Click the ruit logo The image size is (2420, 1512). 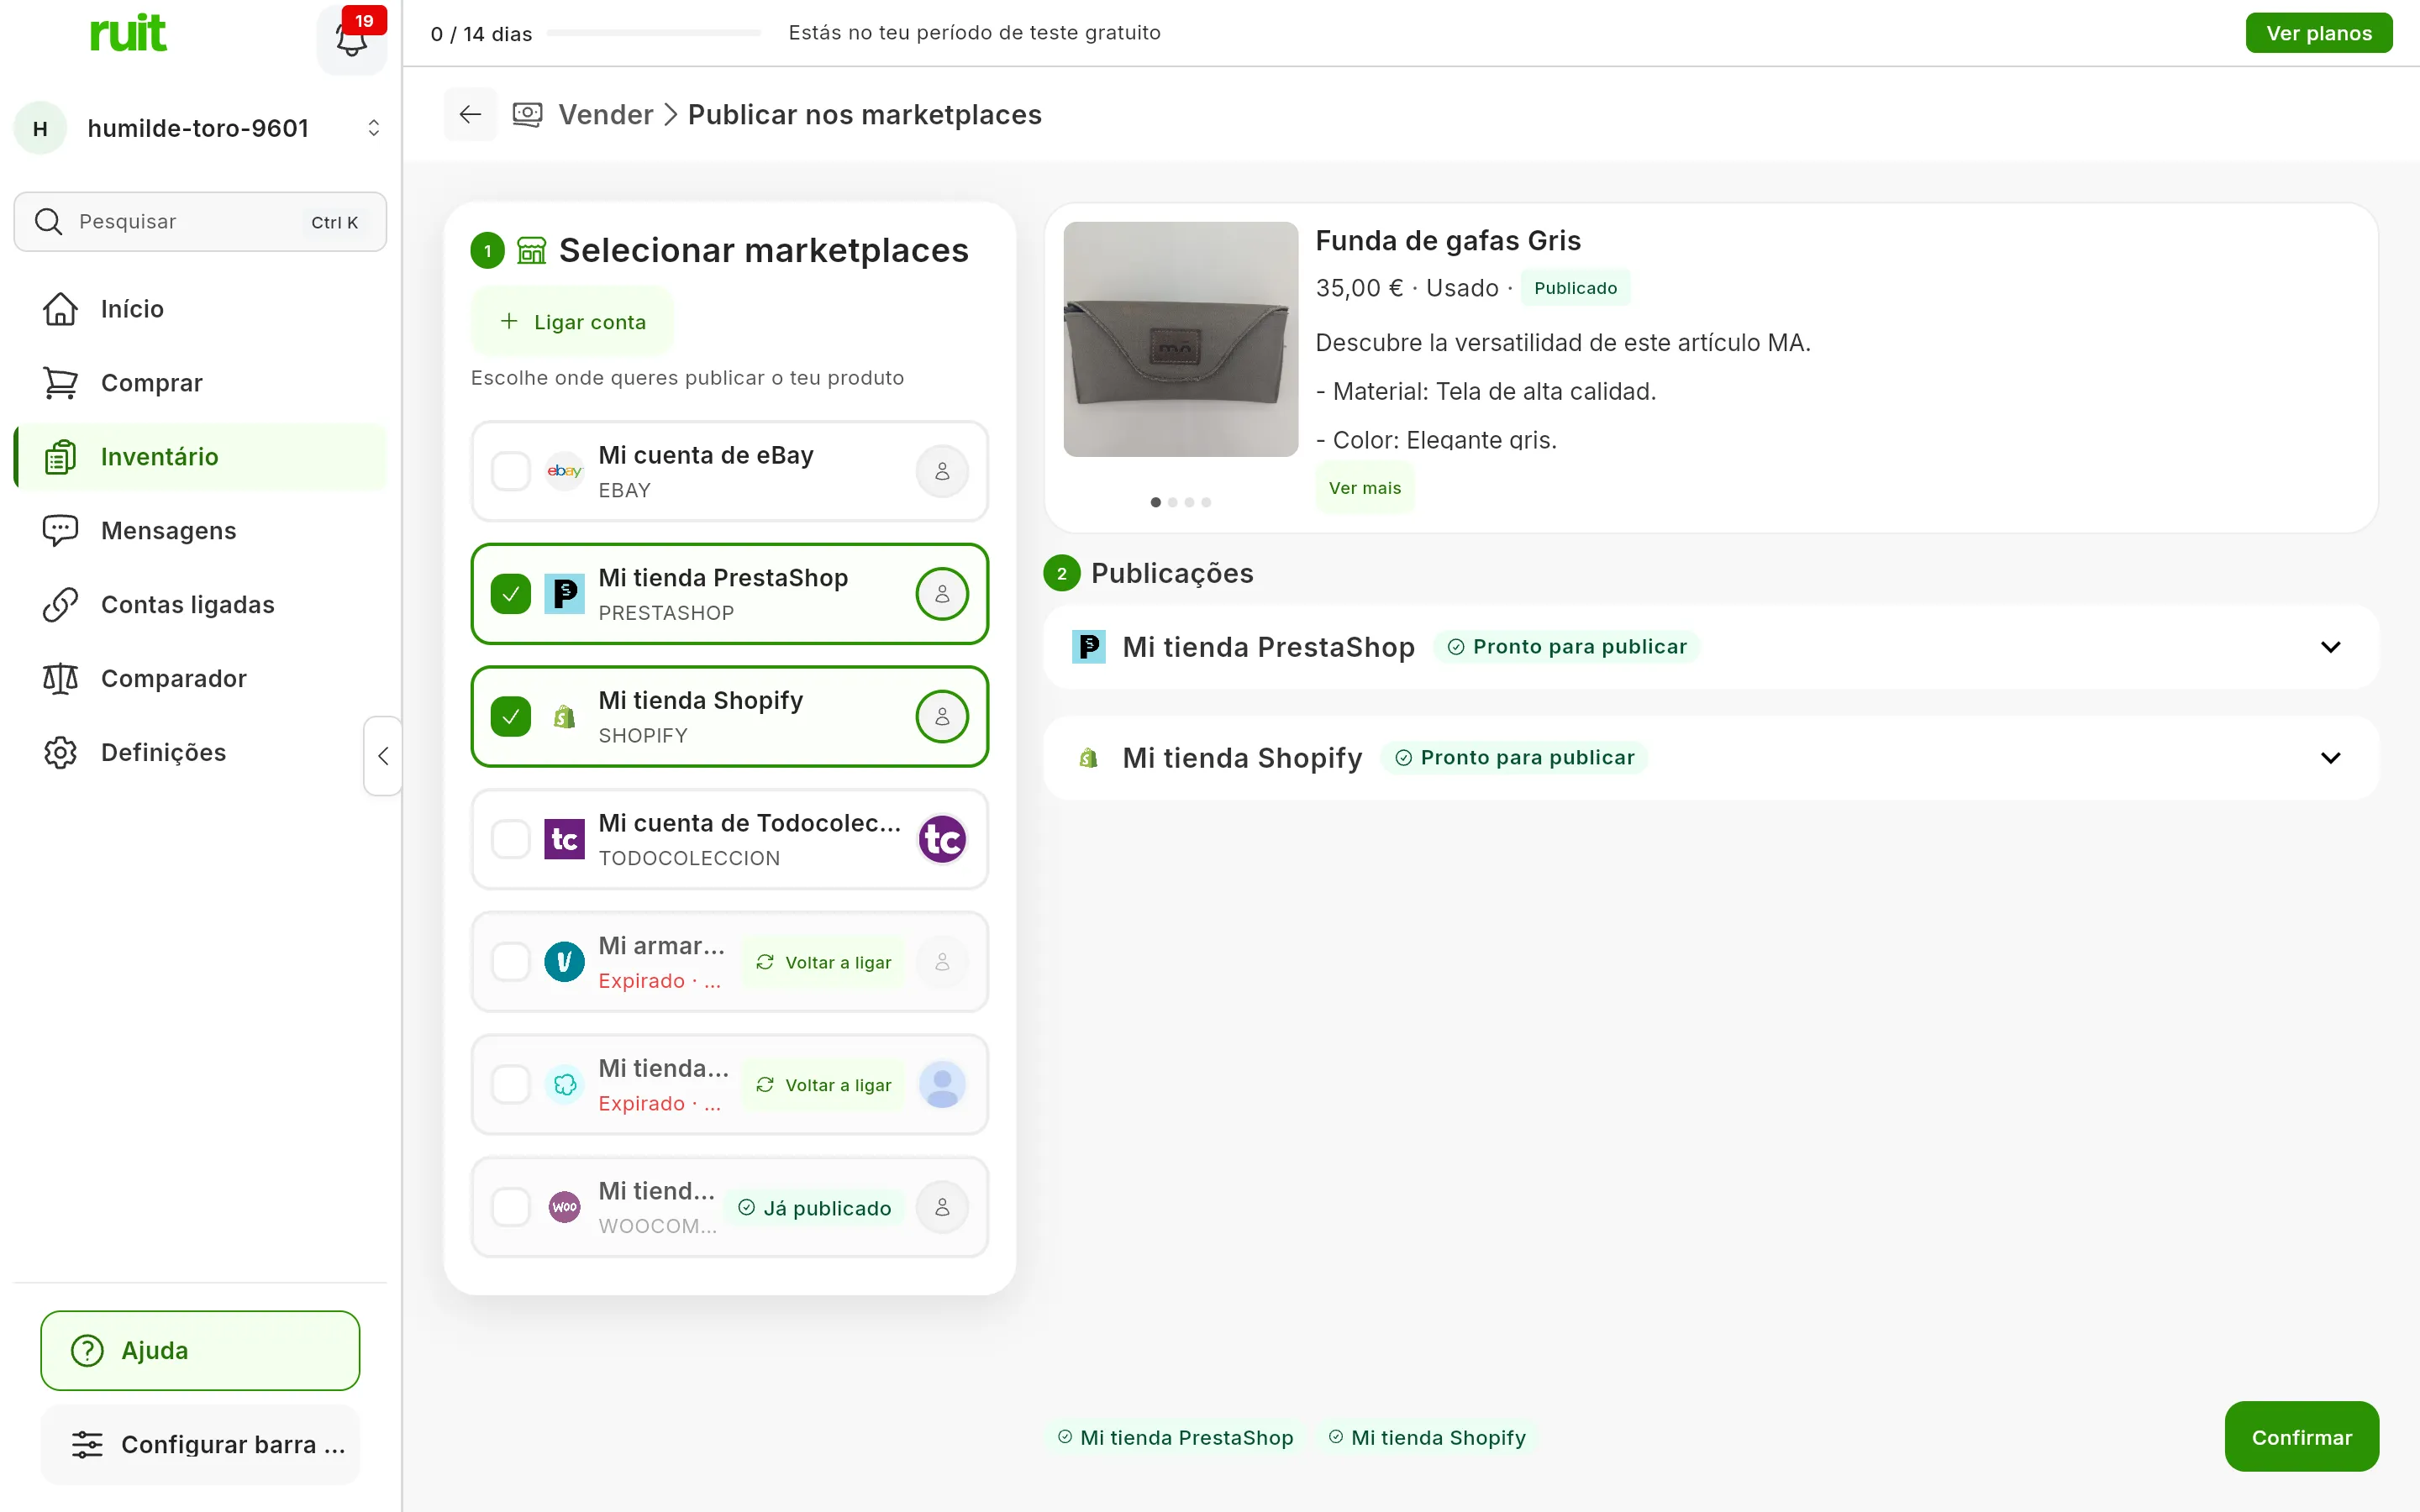click(x=128, y=33)
